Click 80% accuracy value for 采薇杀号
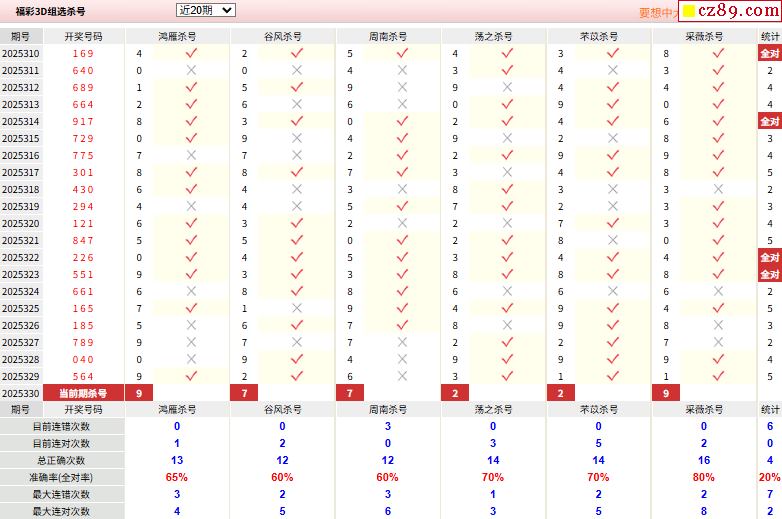782x519 pixels. tap(704, 477)
